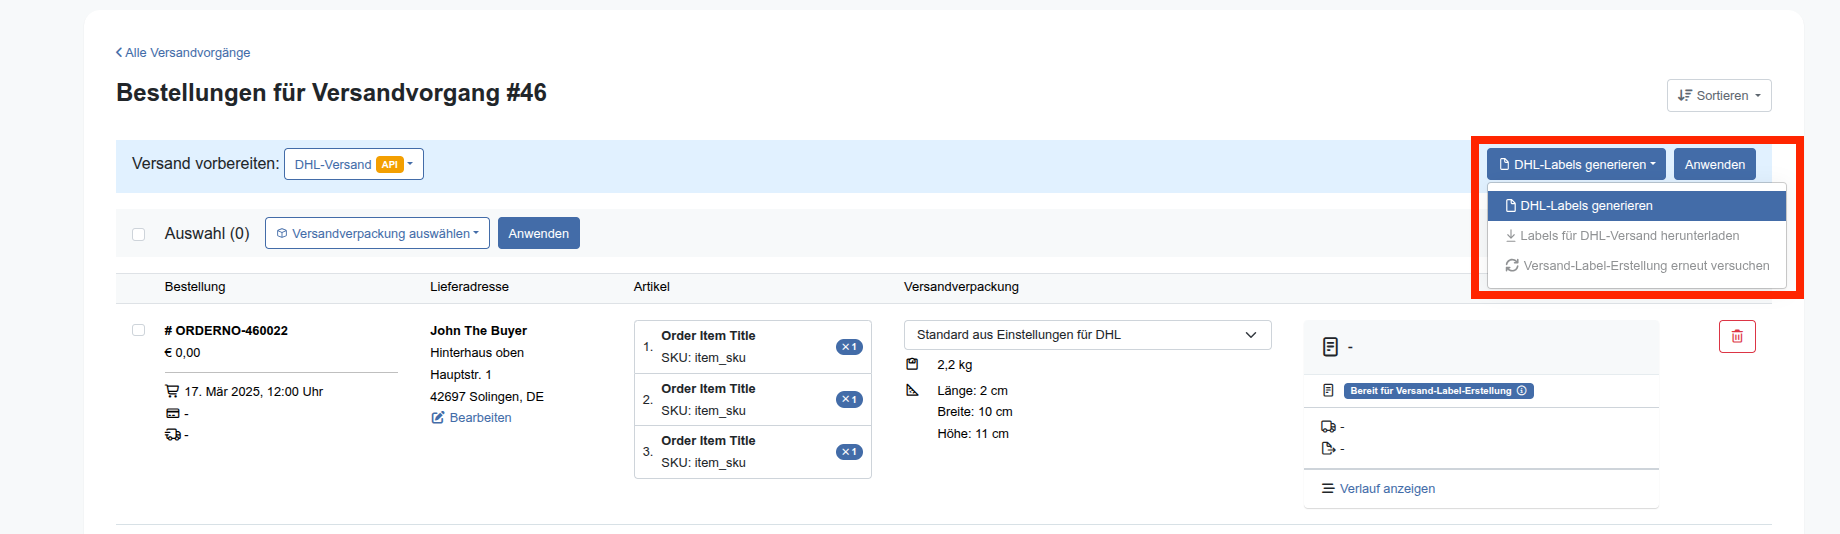Toggle the select-all Auswahl checkbox
This screenshot has height=534, width=1840.
point(138,234)
